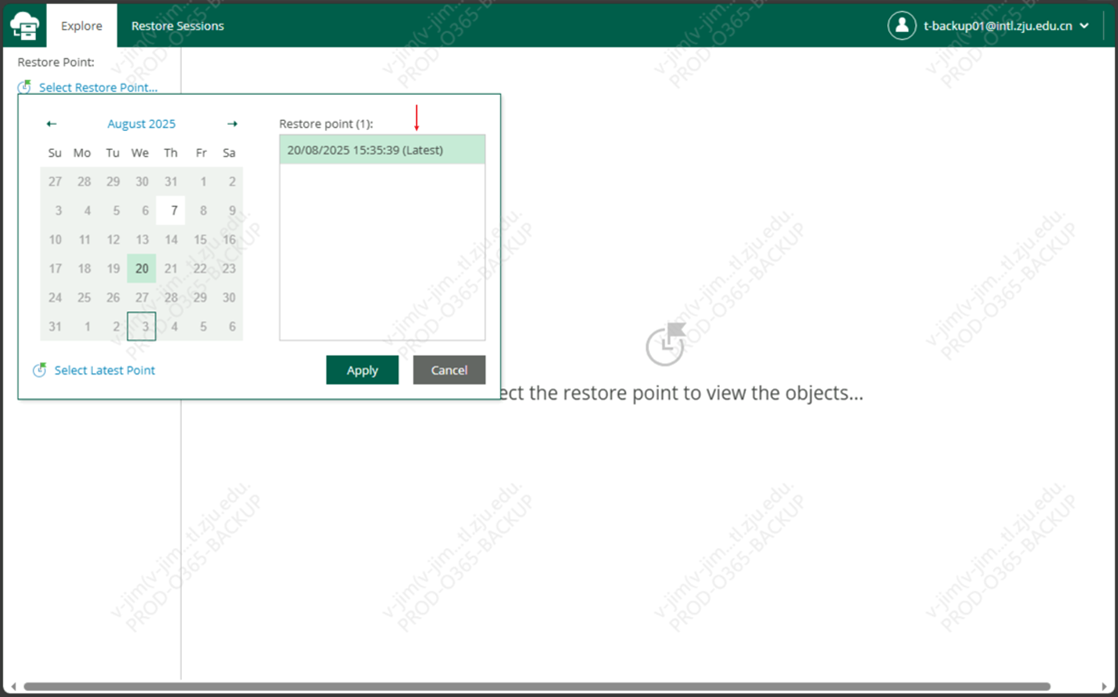Click the user account avatar icon
The image size is (1118, 697).
[x=901, y=26]
